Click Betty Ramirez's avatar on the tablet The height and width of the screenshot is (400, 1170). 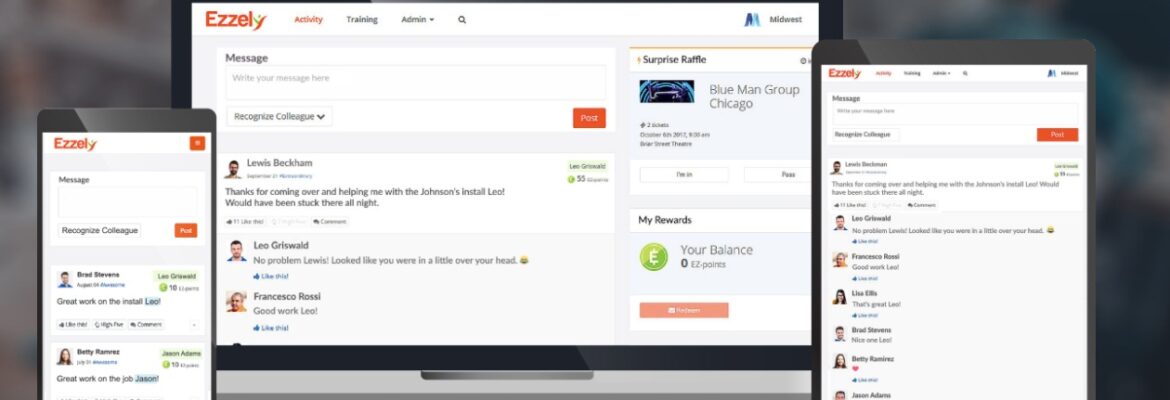pyautogui.click(x=839, y=361)
